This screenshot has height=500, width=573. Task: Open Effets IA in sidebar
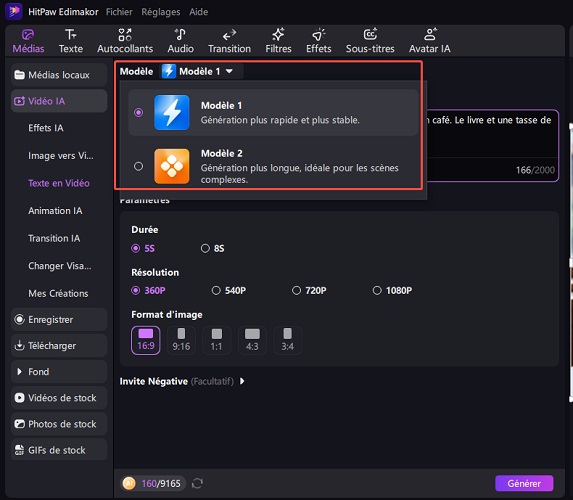tap(46, 128)
